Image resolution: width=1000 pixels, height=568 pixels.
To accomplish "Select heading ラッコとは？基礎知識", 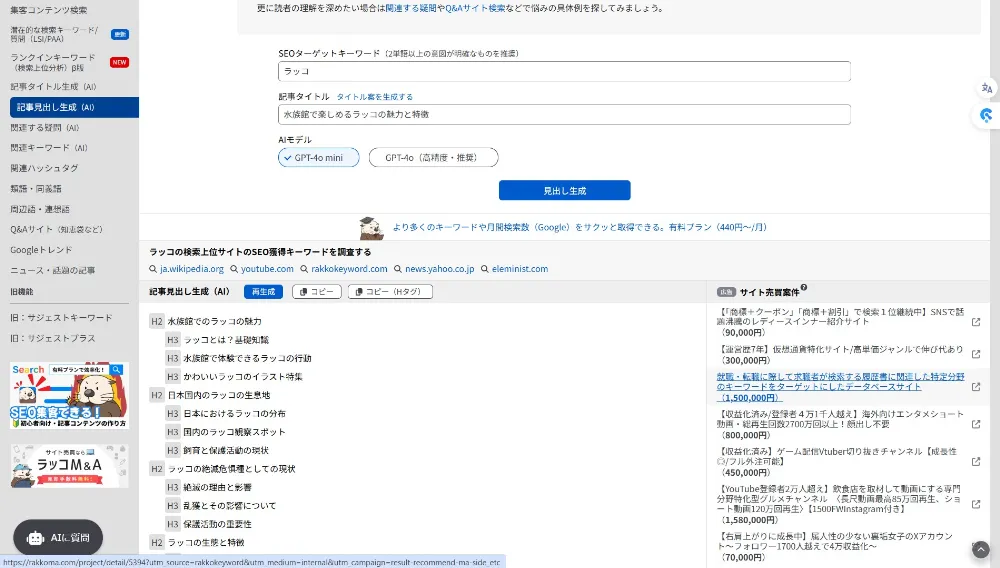I will coord(226,340).
